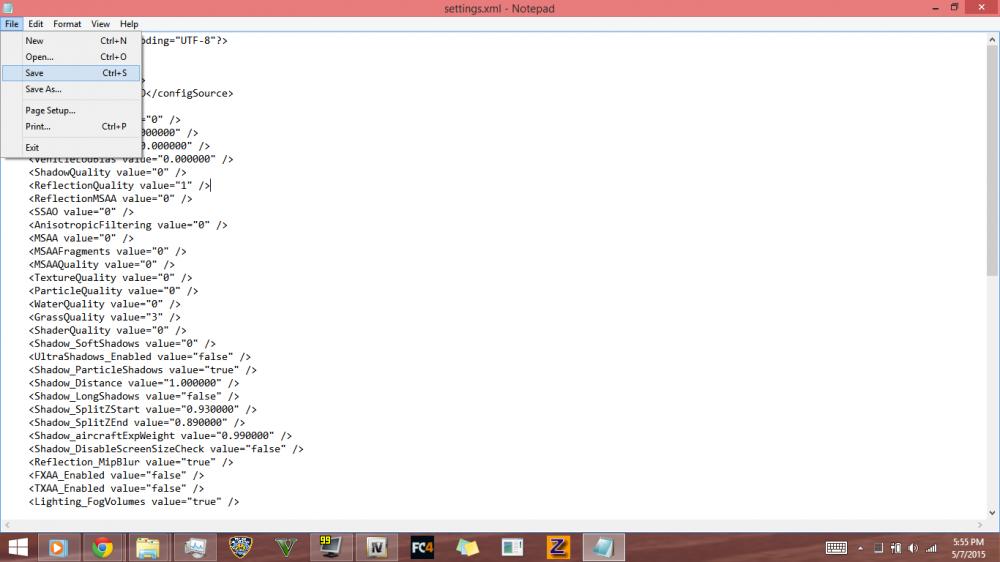Open the clock showing 5:55 PM
This screenshot has height=562, width=1000.
[968, 548]
